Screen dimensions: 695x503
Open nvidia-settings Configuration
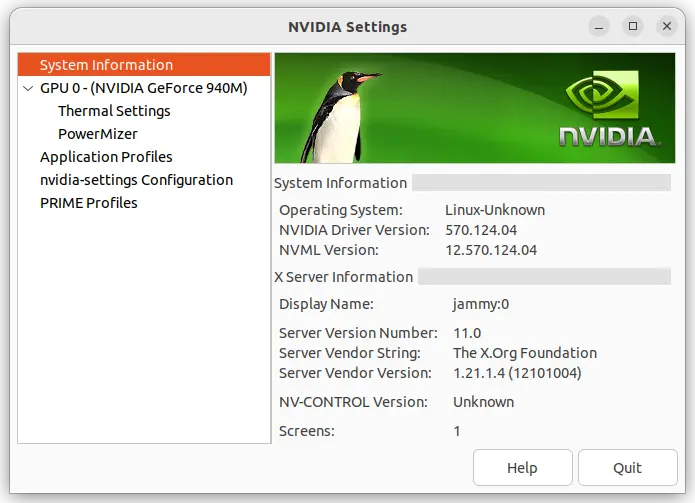[136, 180]
